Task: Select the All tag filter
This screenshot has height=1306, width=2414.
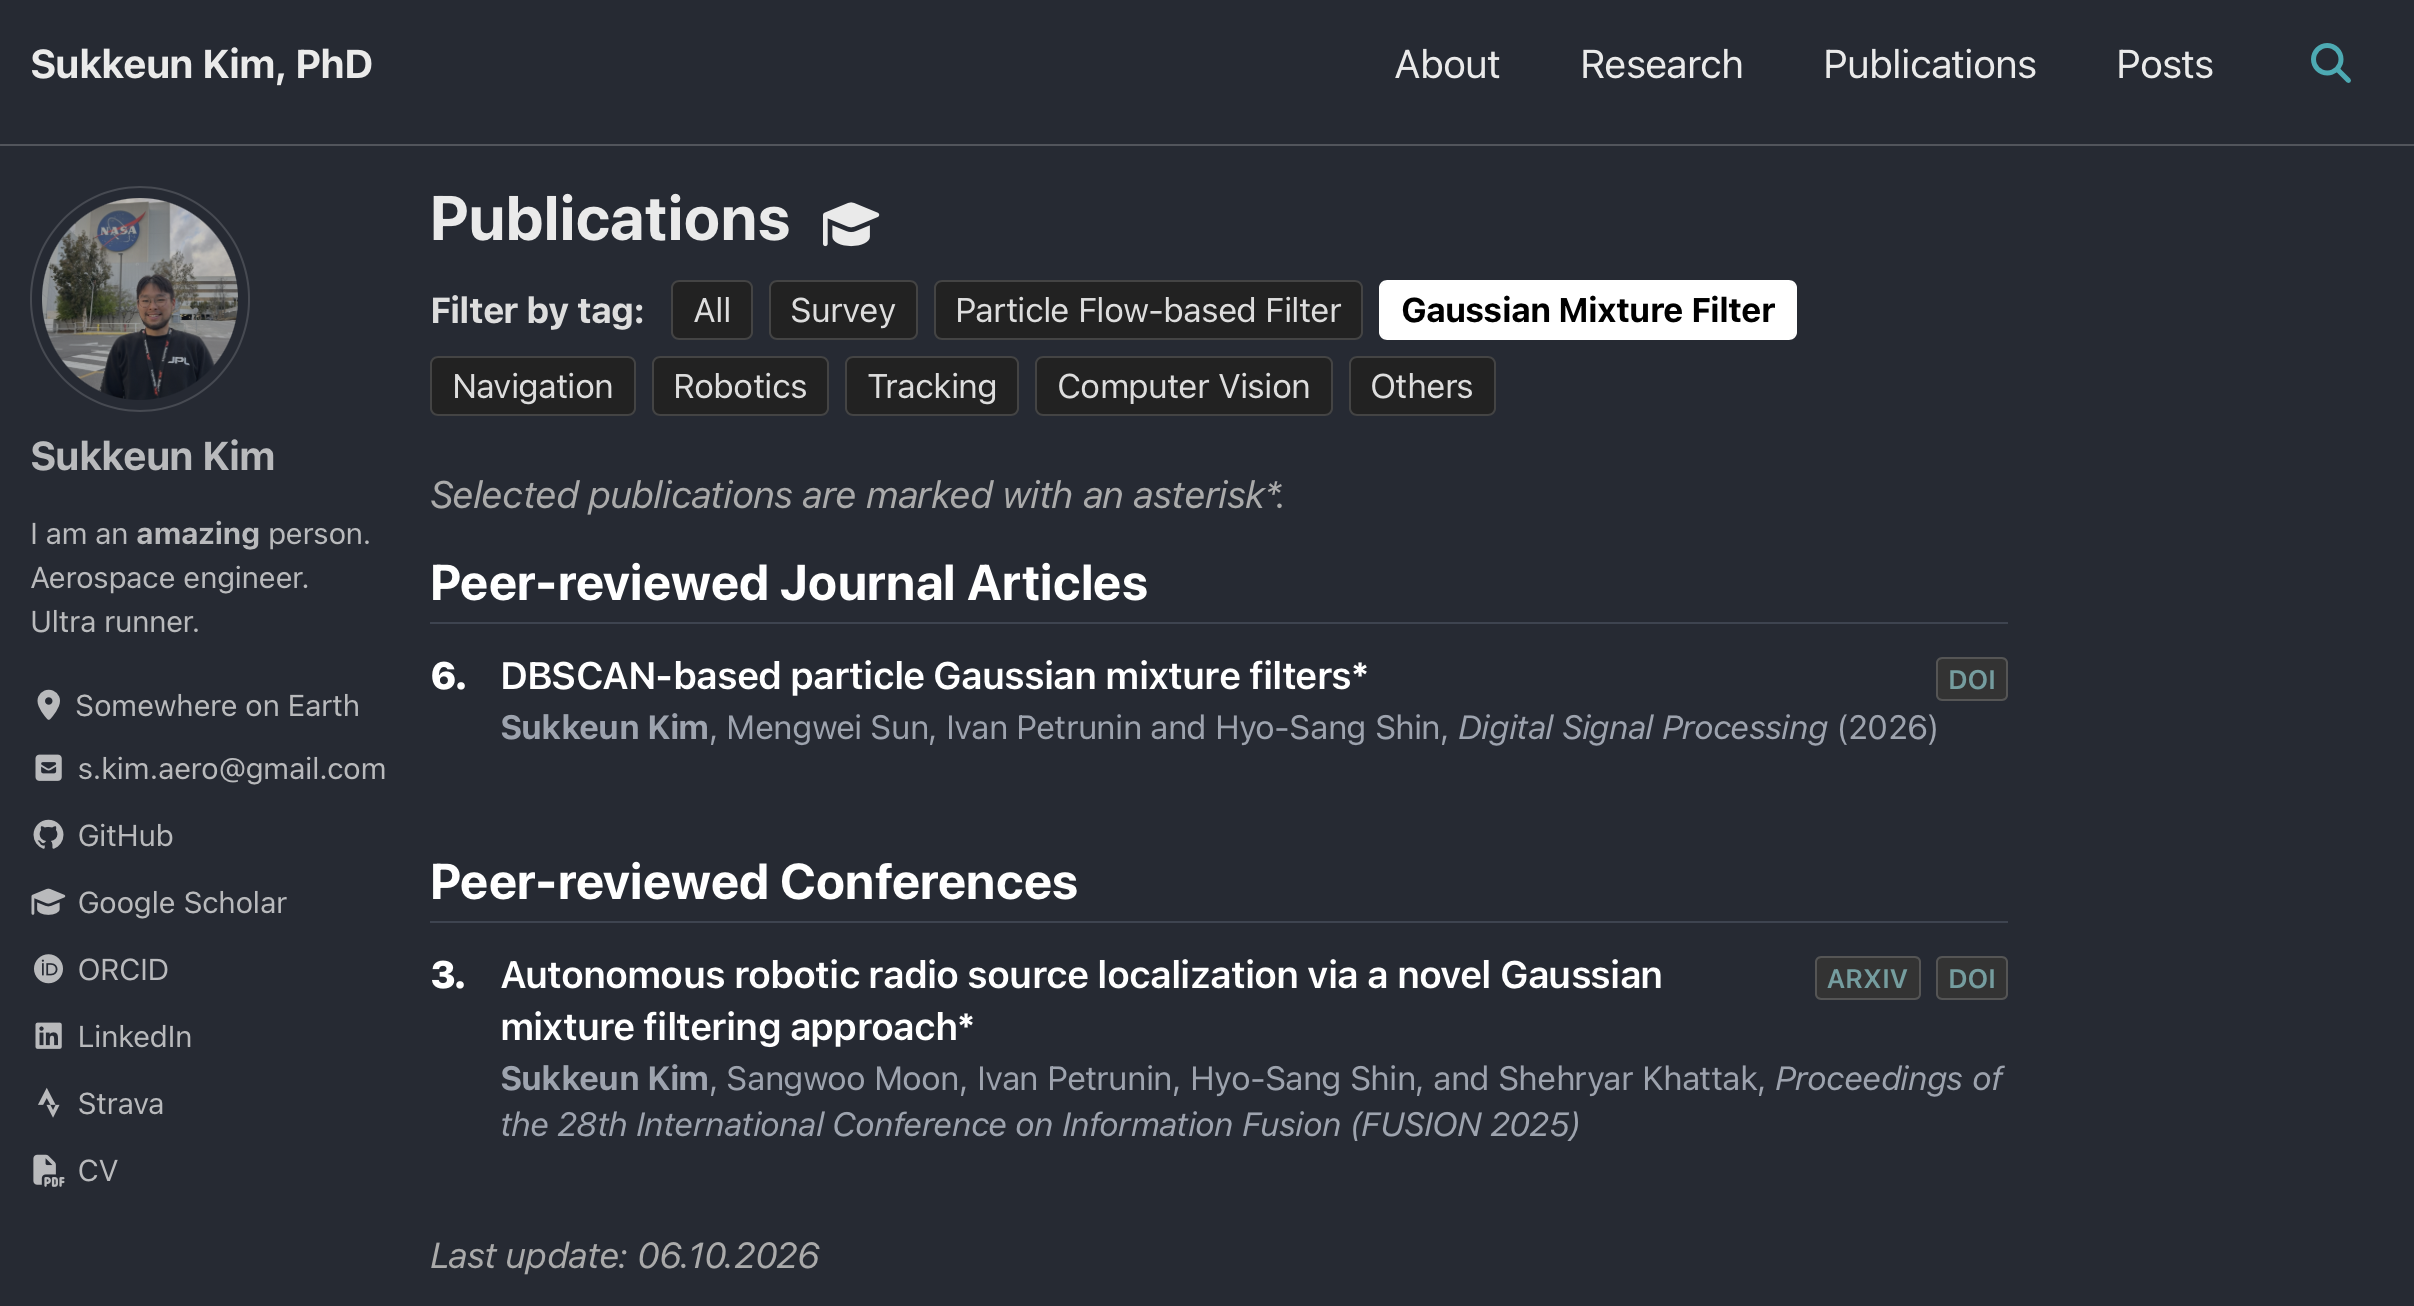Action: [712, 310]
